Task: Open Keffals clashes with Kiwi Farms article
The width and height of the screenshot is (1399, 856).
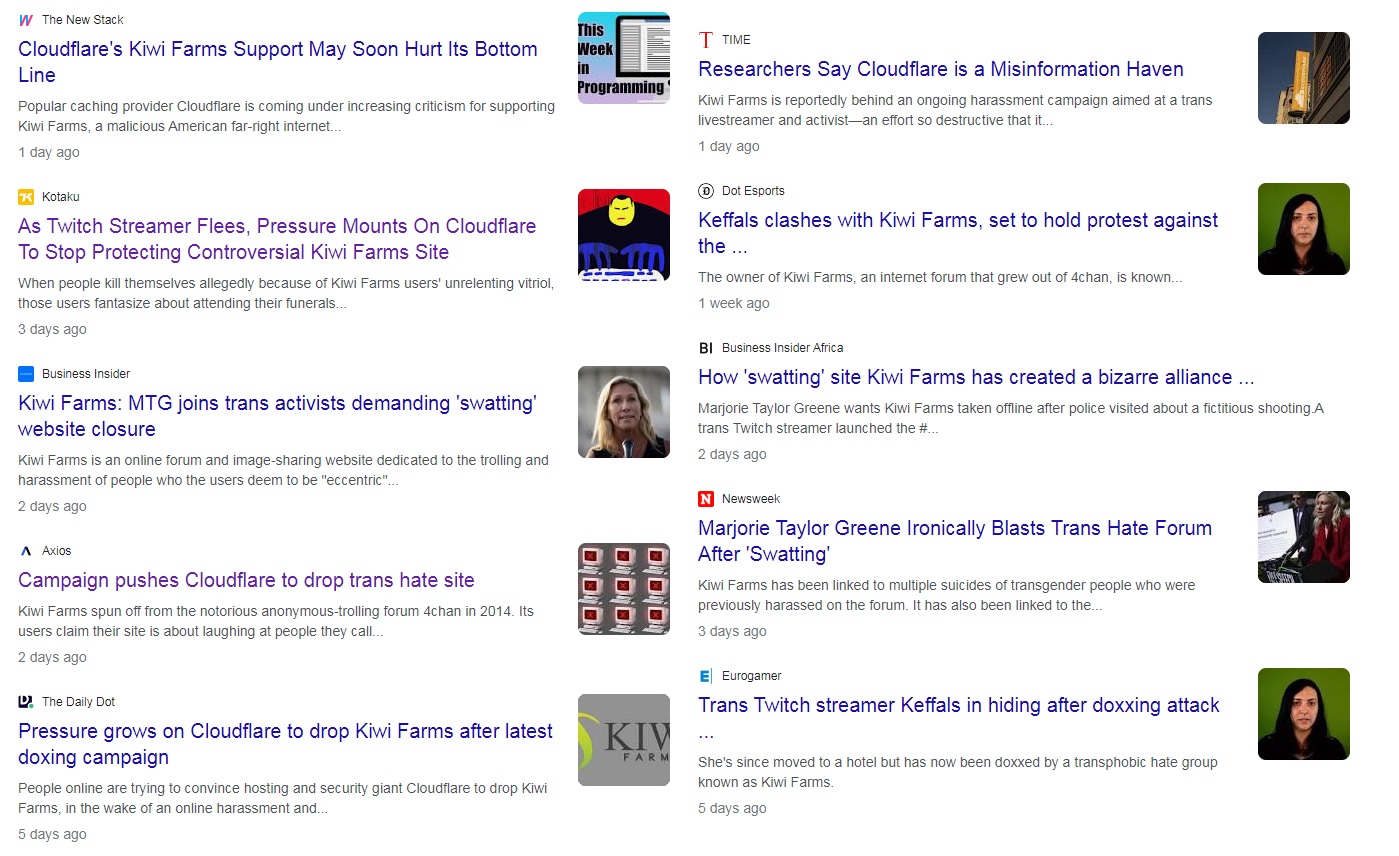Action: click(x=958, y=233)
